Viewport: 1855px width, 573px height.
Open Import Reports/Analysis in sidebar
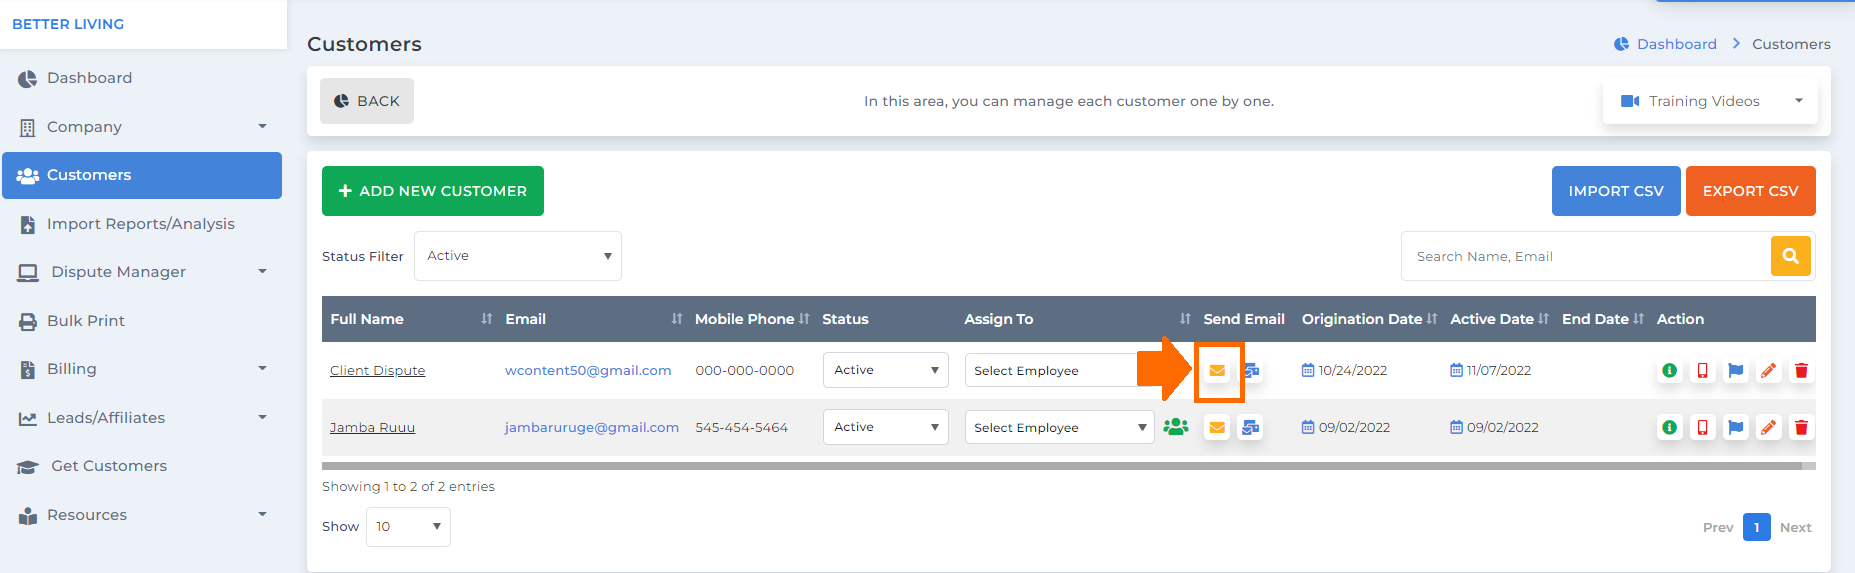142,224
